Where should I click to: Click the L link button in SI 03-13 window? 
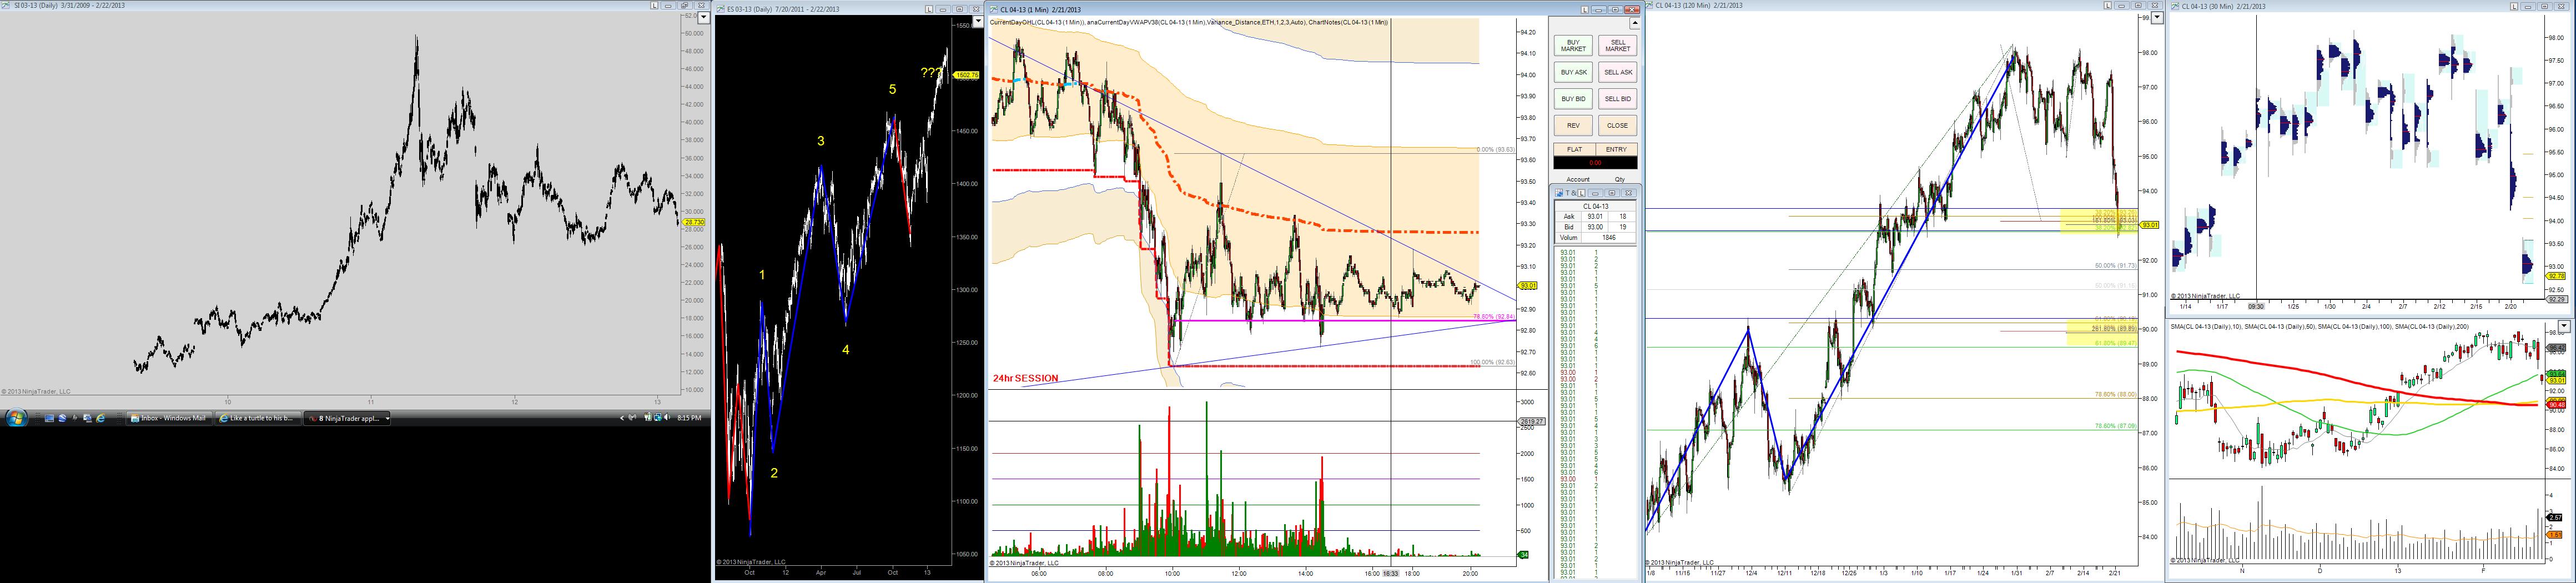coord(654,6)
